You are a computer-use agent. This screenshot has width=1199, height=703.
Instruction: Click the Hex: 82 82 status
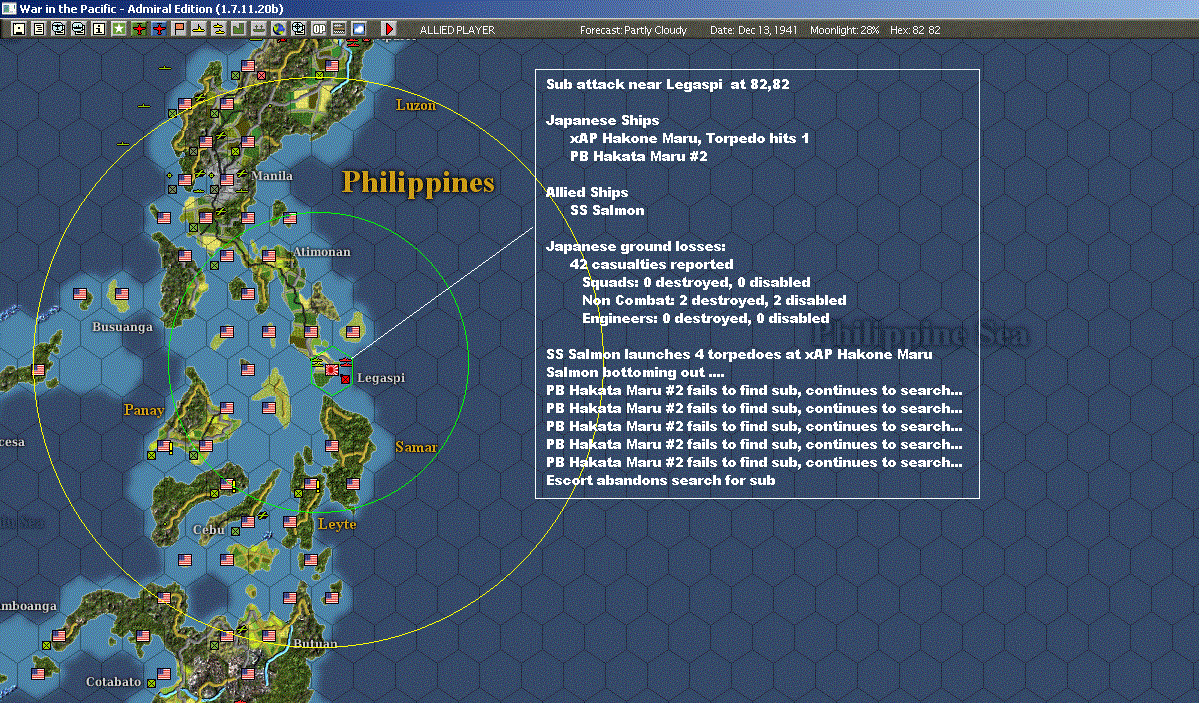pos(915,30)
